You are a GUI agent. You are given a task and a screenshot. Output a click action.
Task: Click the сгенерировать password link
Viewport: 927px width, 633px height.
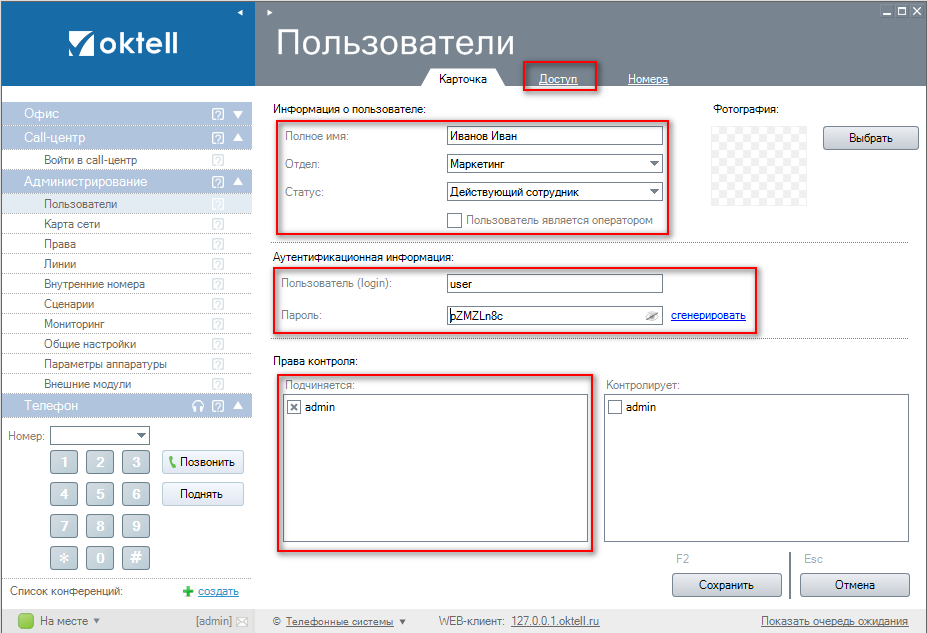708,316
